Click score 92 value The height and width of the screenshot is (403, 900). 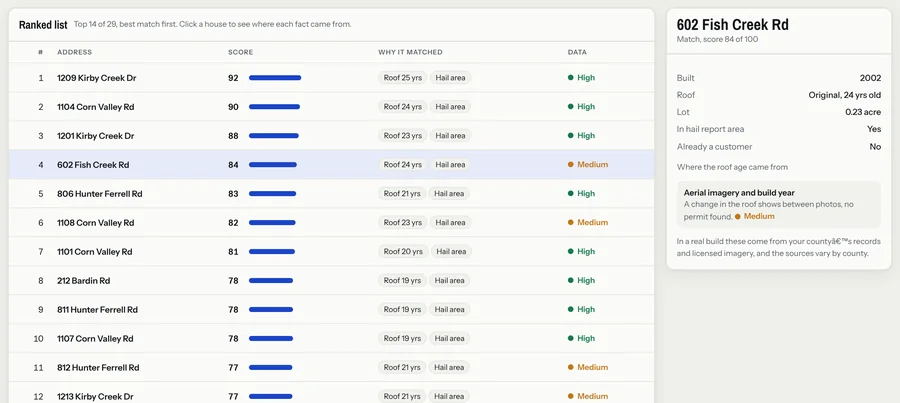coord(233,78)
